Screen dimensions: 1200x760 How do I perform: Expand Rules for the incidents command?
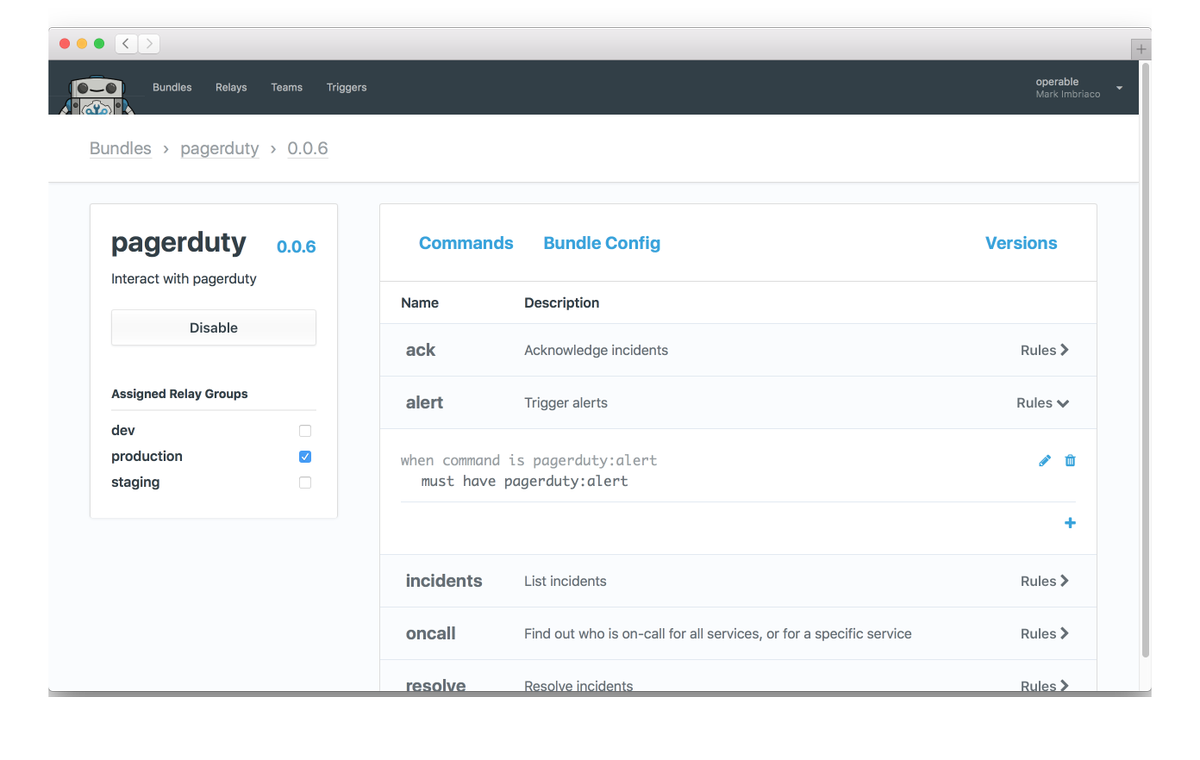pyautogui.click(x=1045, y=581)
